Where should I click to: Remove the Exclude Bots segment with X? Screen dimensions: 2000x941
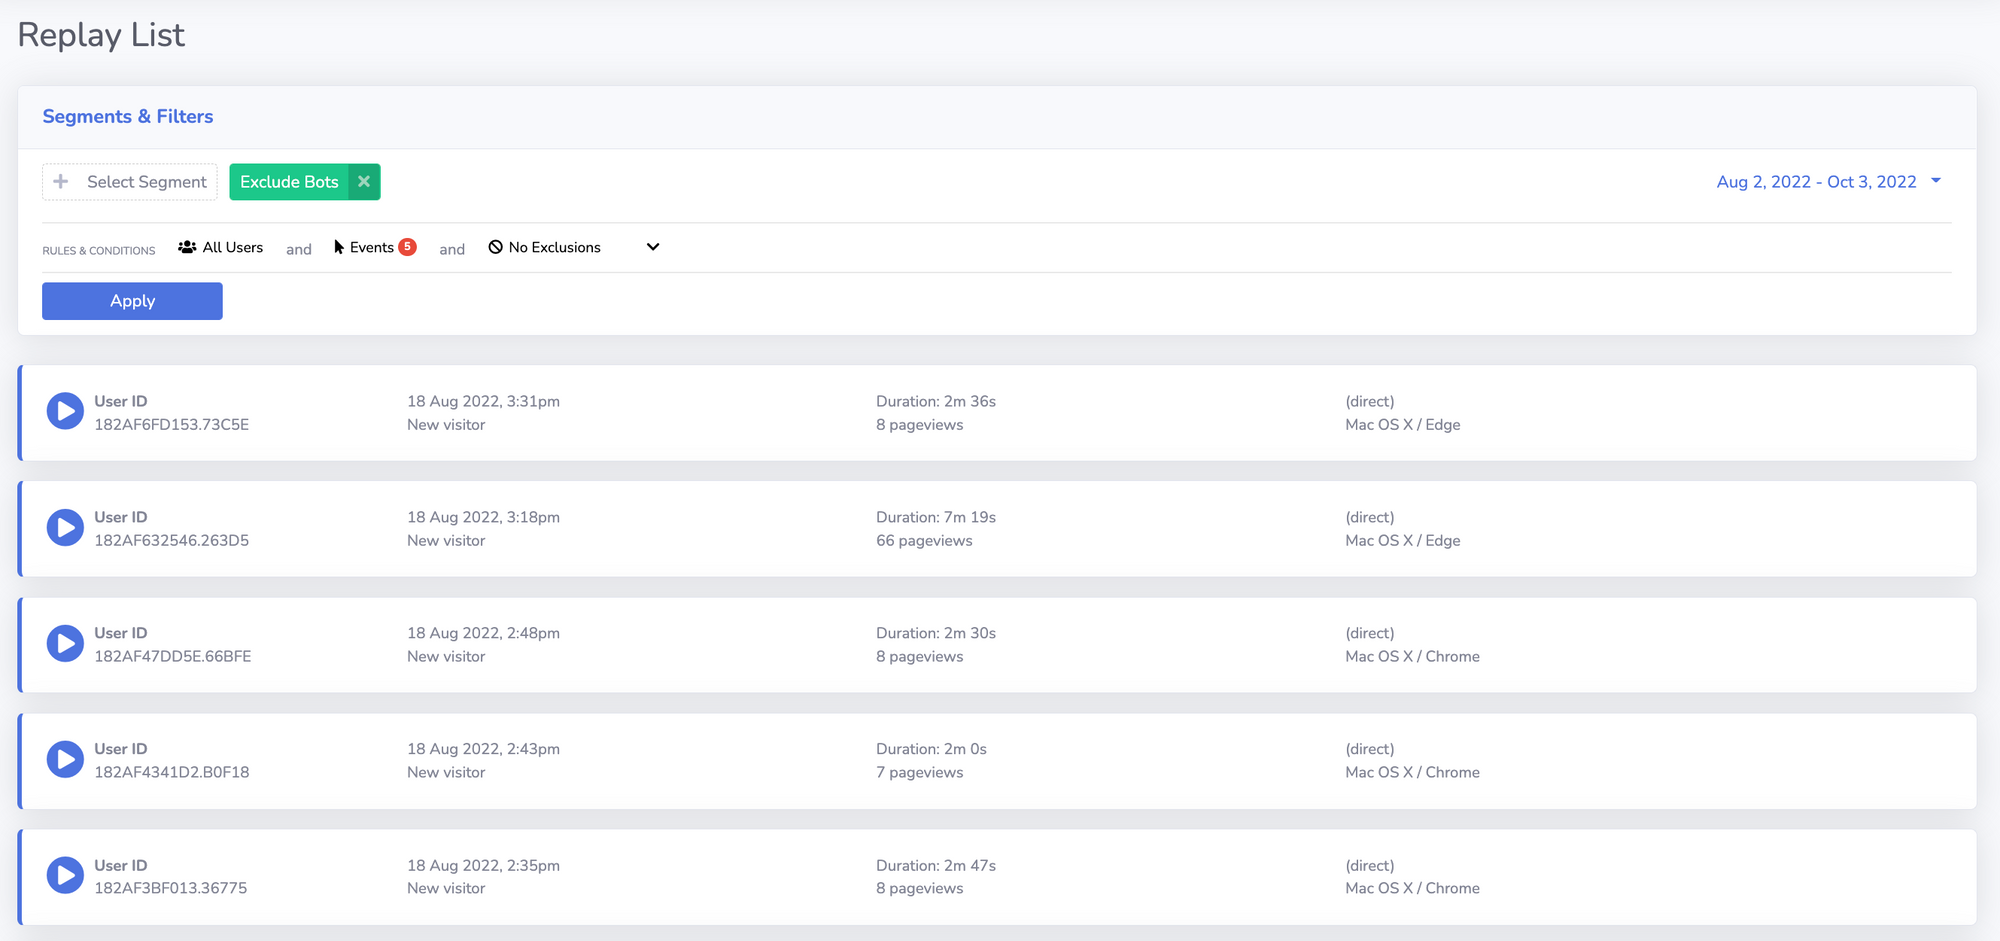(x=364, y=182)
